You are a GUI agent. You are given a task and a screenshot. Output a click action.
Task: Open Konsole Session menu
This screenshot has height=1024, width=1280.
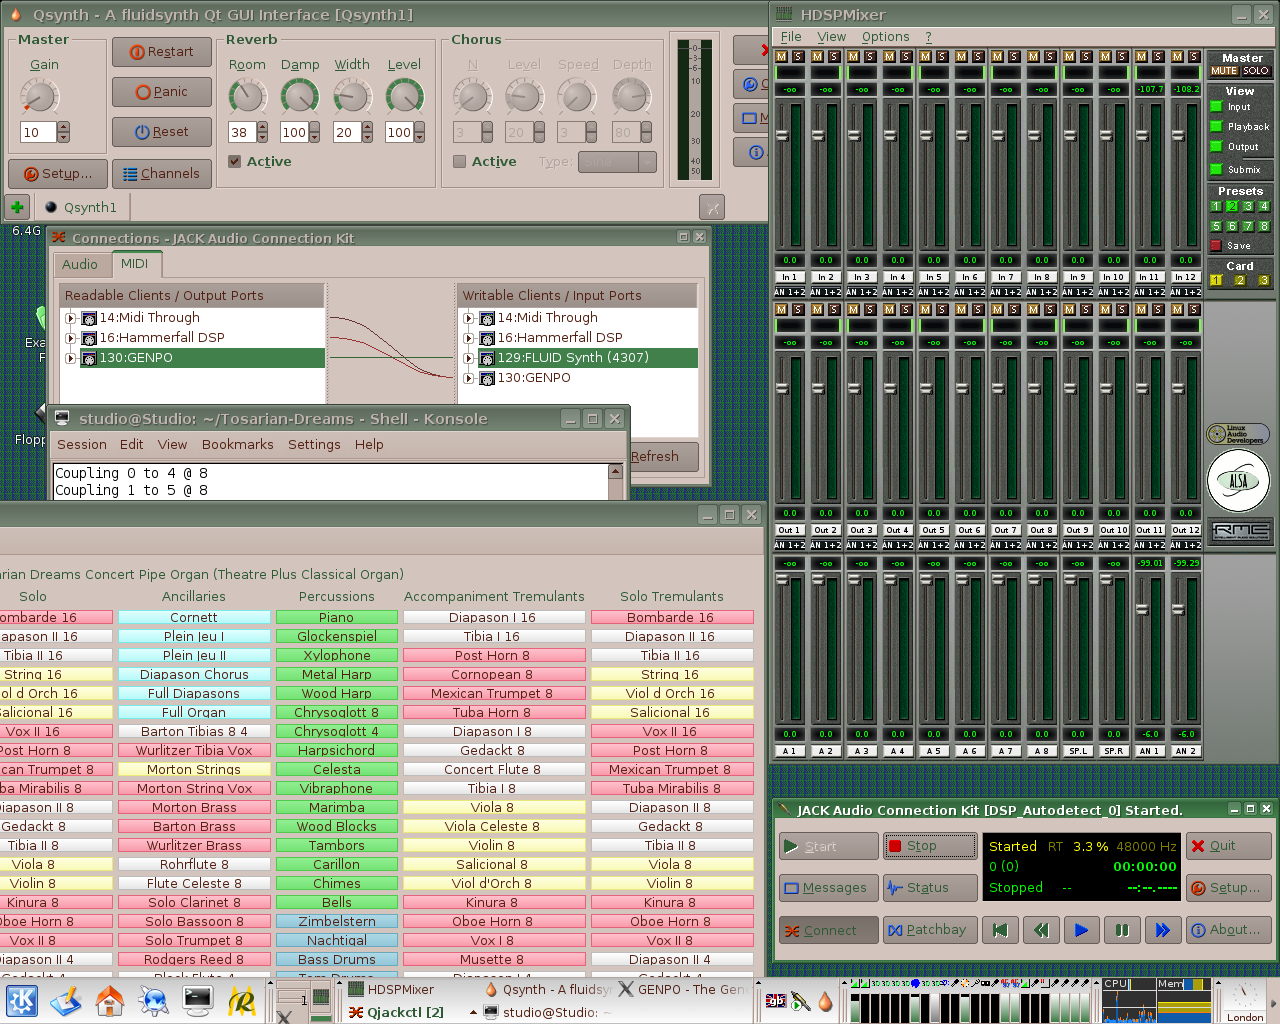(x=82, y=445)
